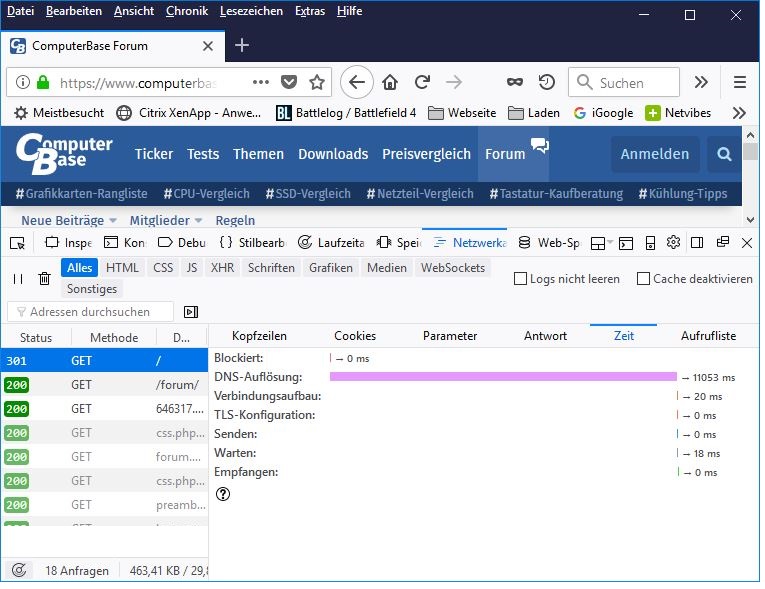Screen dimensions: 765x589
Task: Toggle the Grafiken request filter
Action: [x=331, y=268]
